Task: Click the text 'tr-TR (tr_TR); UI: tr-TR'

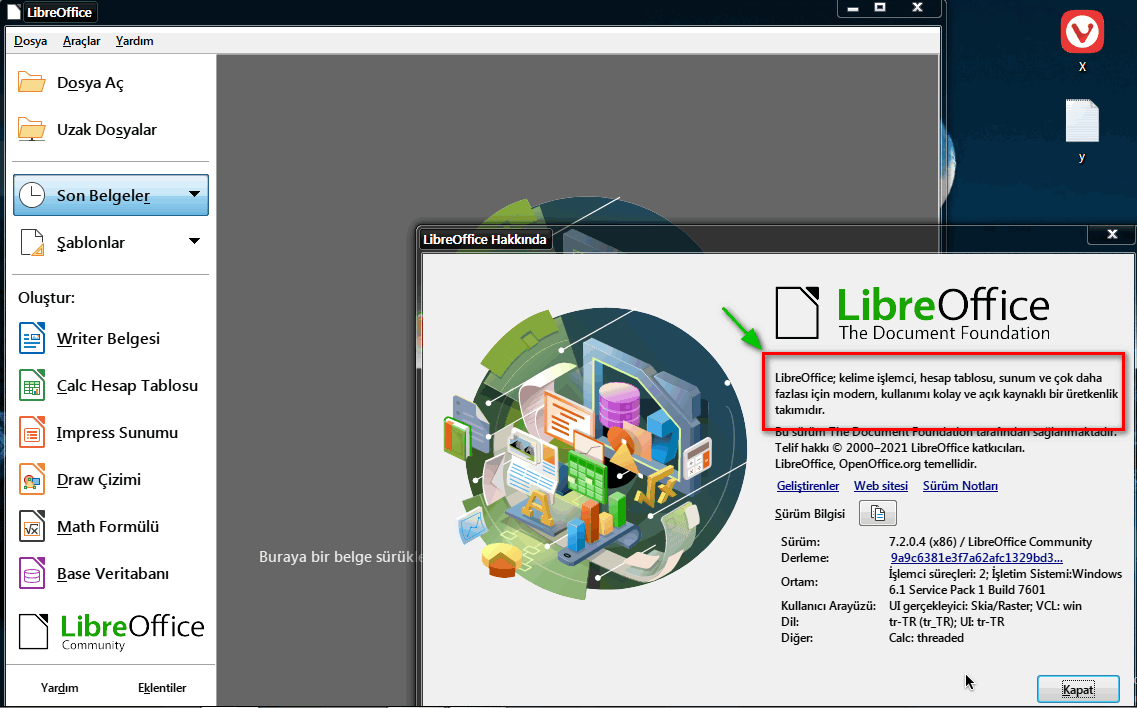Action: coord(946,622)
